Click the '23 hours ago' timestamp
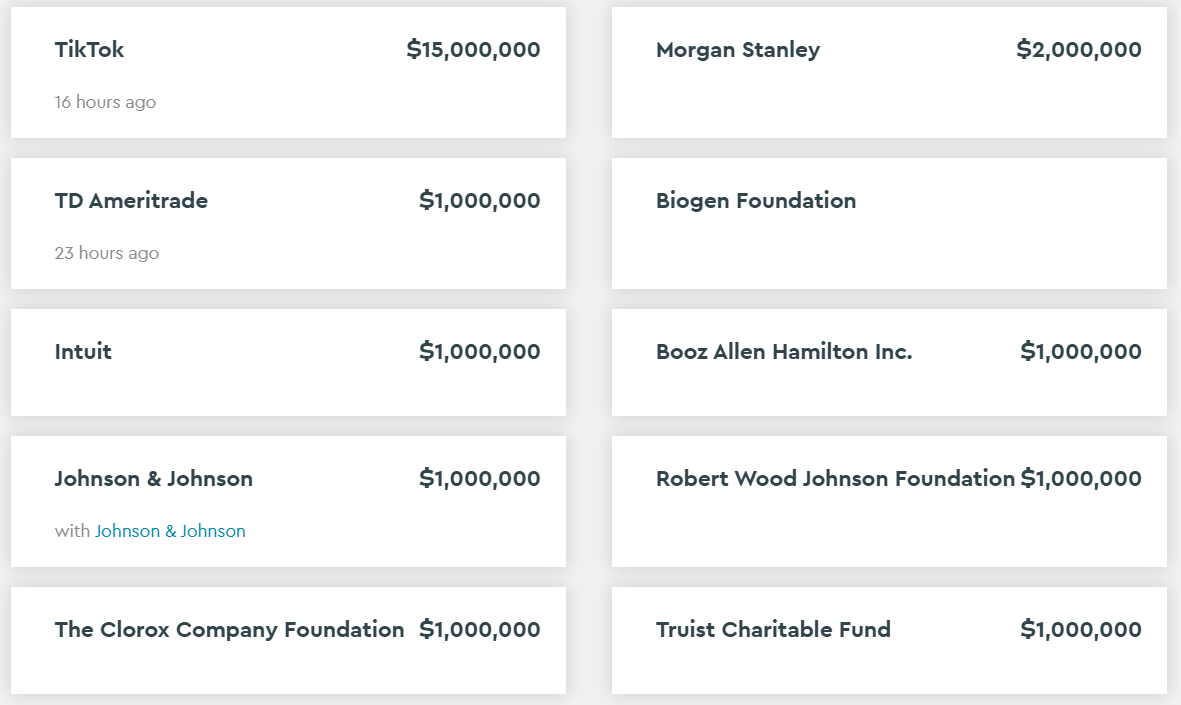Image resolution: width=1181 pixels, height=705 pixels. click(107, 253)
